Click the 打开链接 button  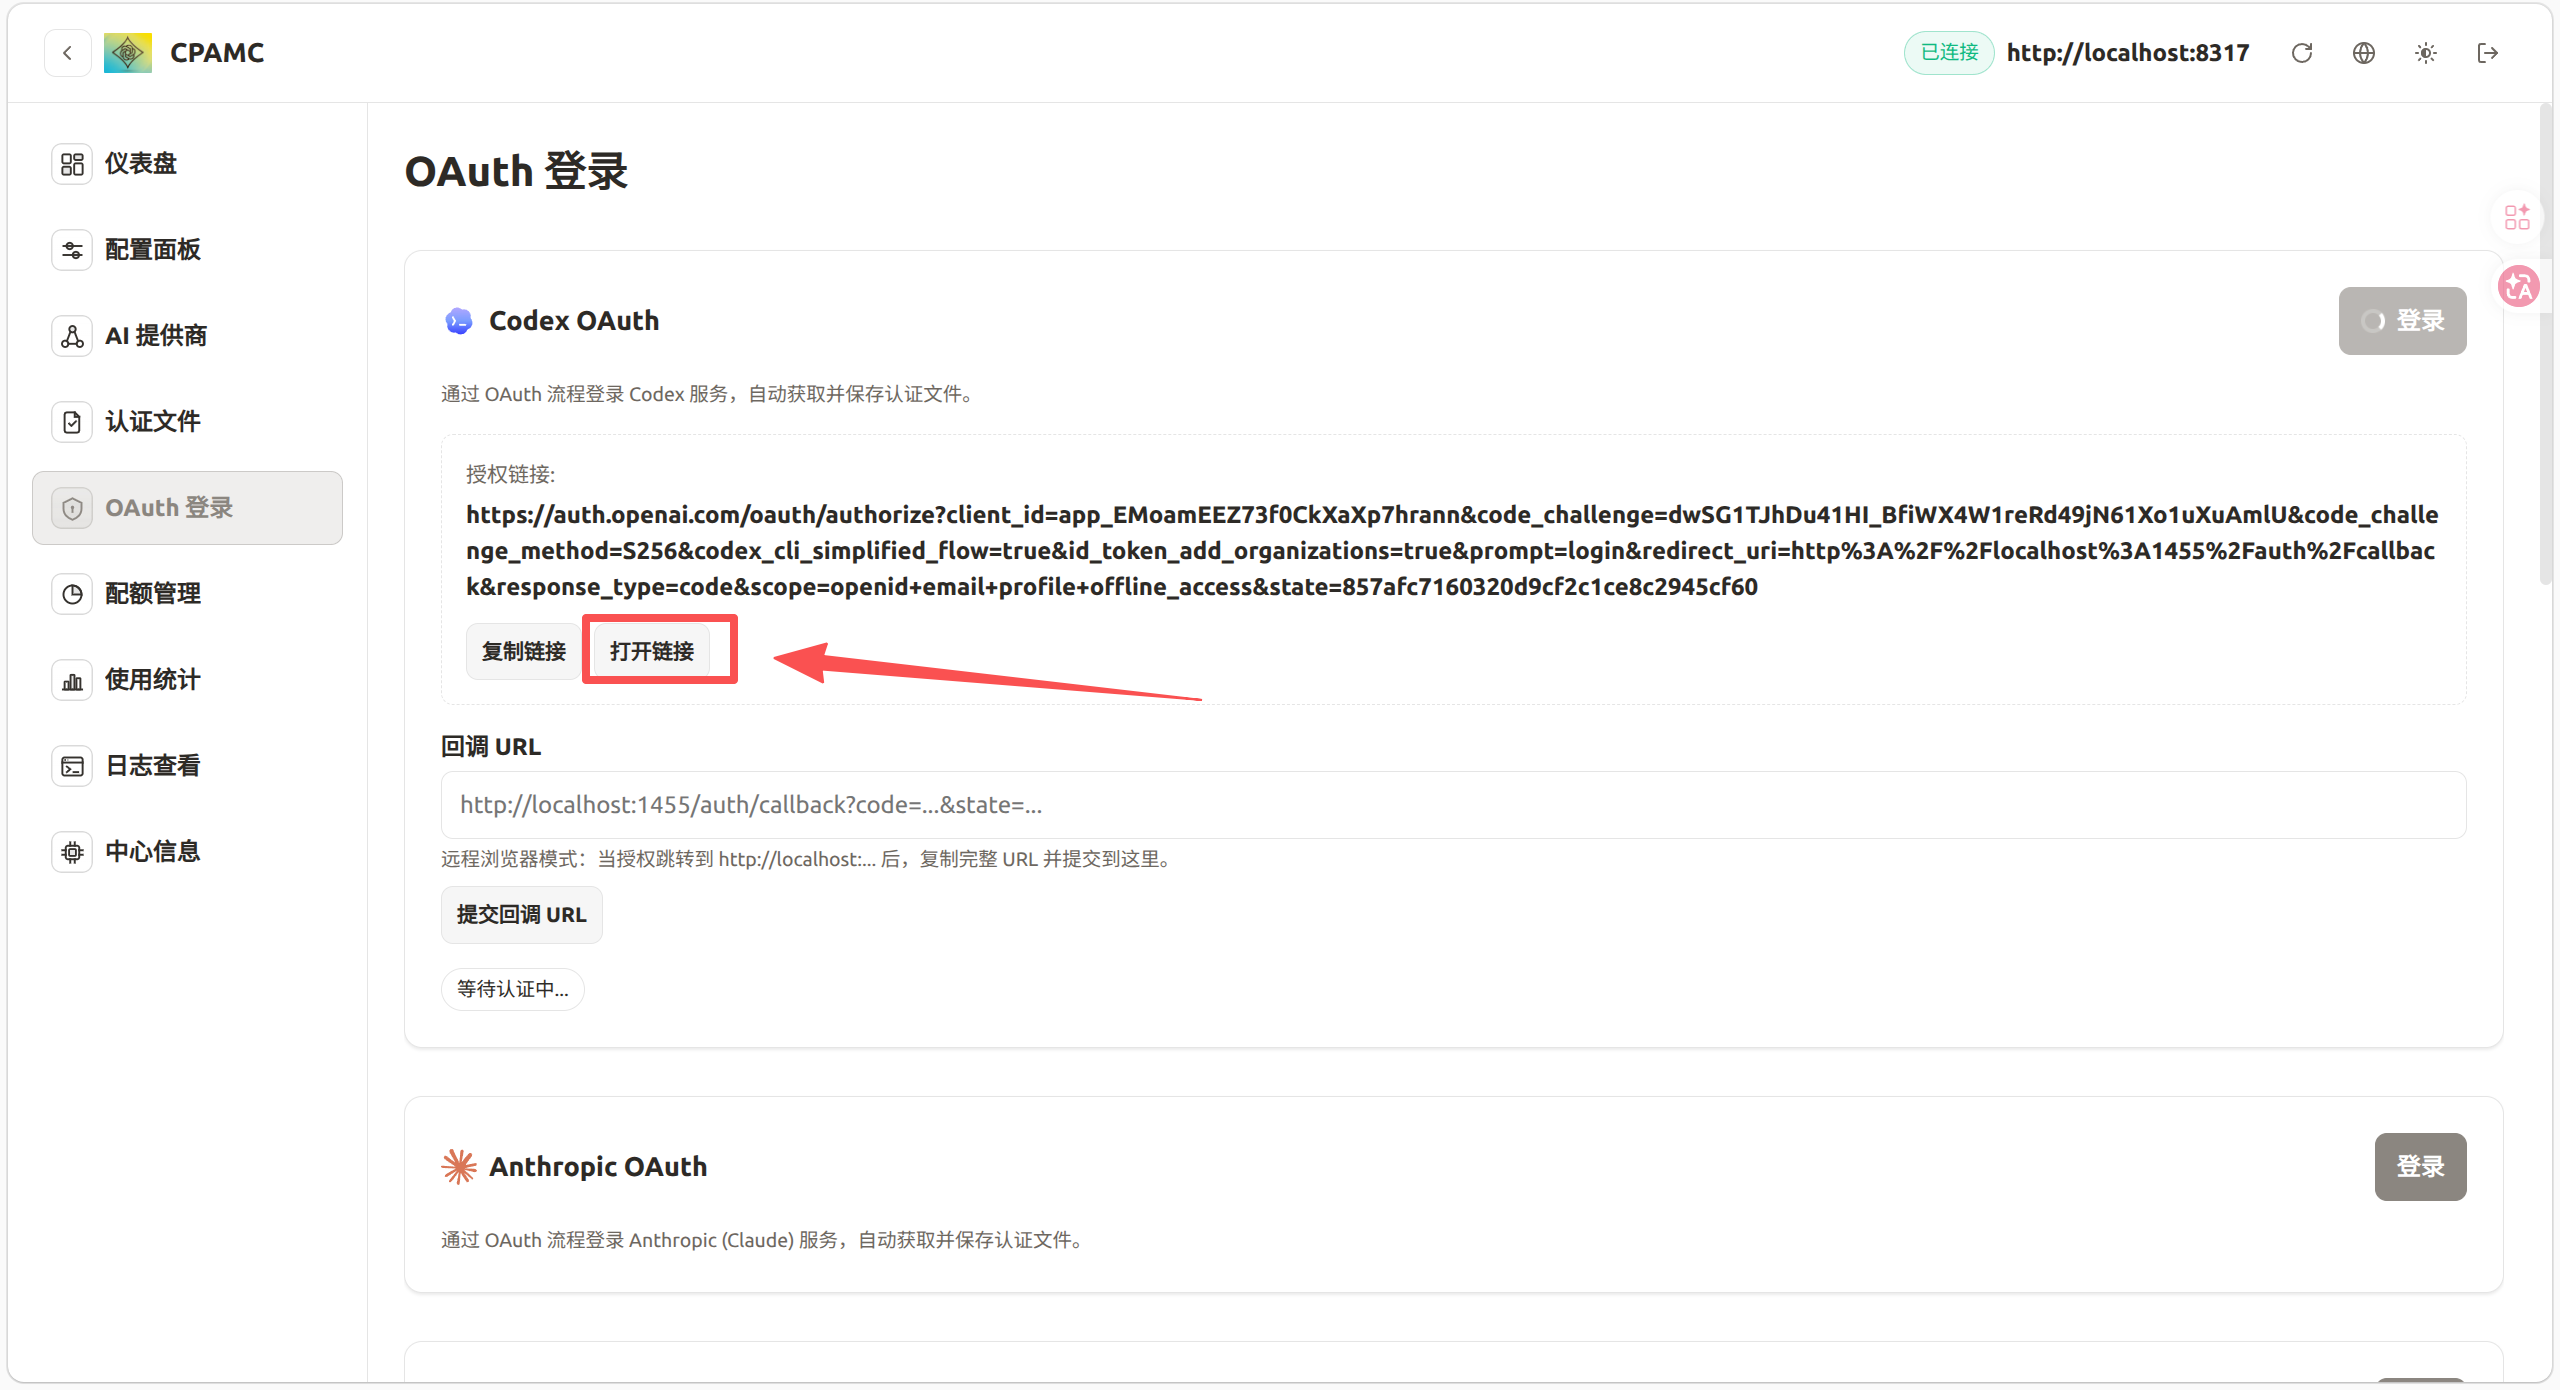tap(653, 650)
